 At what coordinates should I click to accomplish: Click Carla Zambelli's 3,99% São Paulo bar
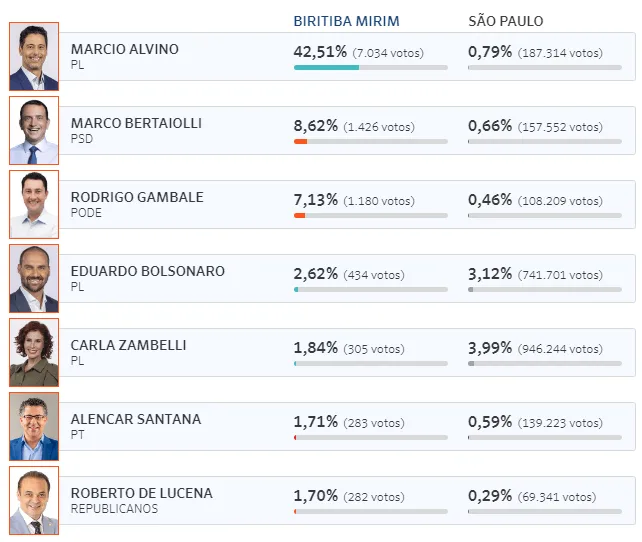pos(544,364)
